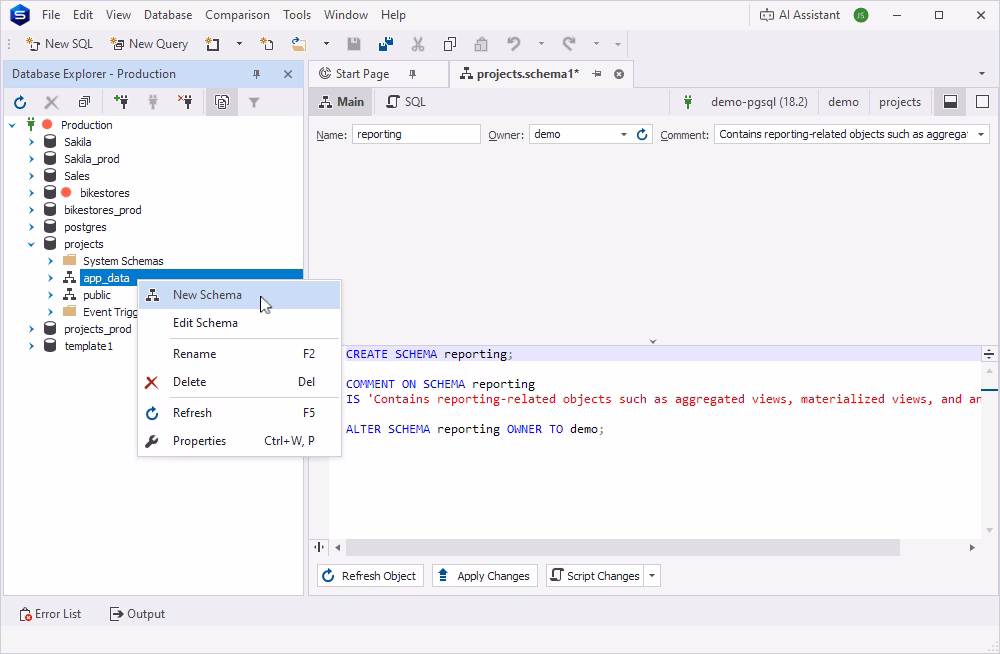Click the Open file folder icon
The image size is (1000, 654).
298,44
